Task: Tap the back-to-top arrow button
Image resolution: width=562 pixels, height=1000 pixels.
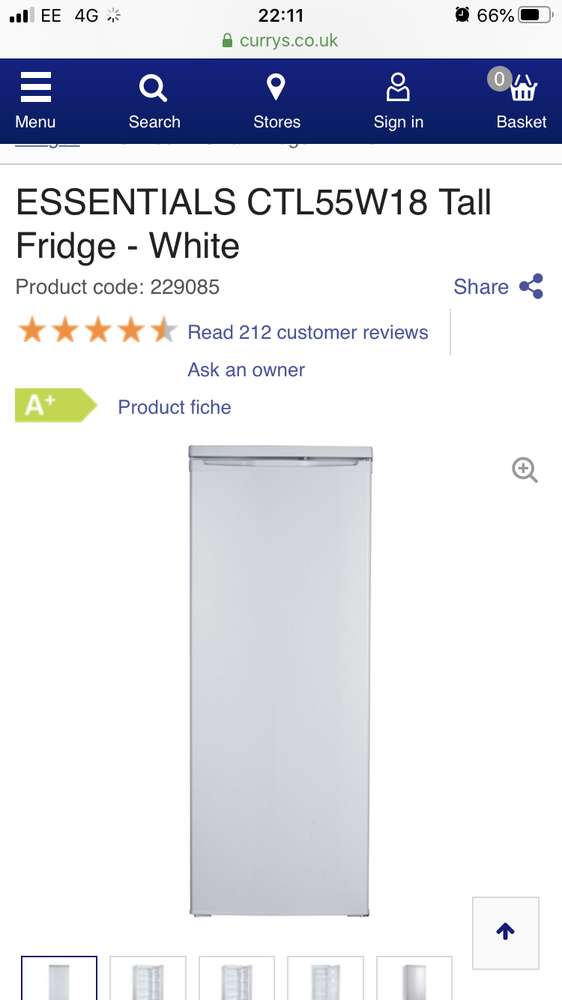Action: (x=505, y=932)
